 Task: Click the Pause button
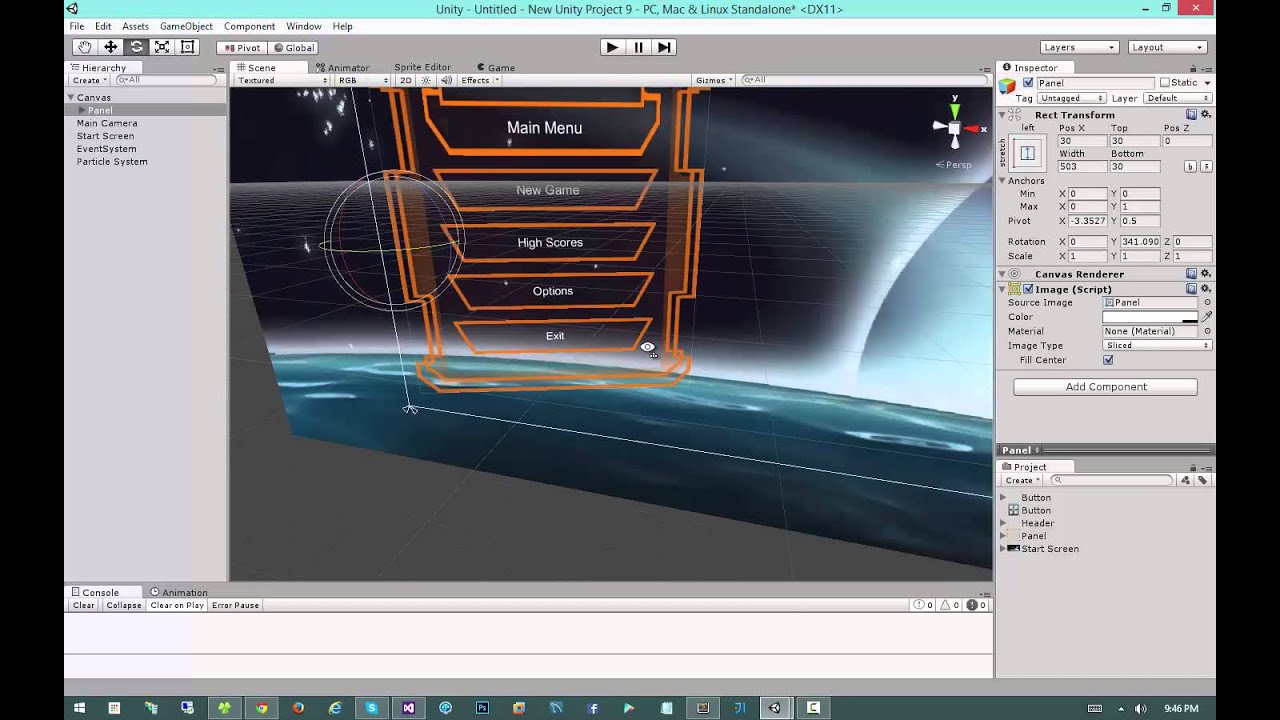[638, 47]
